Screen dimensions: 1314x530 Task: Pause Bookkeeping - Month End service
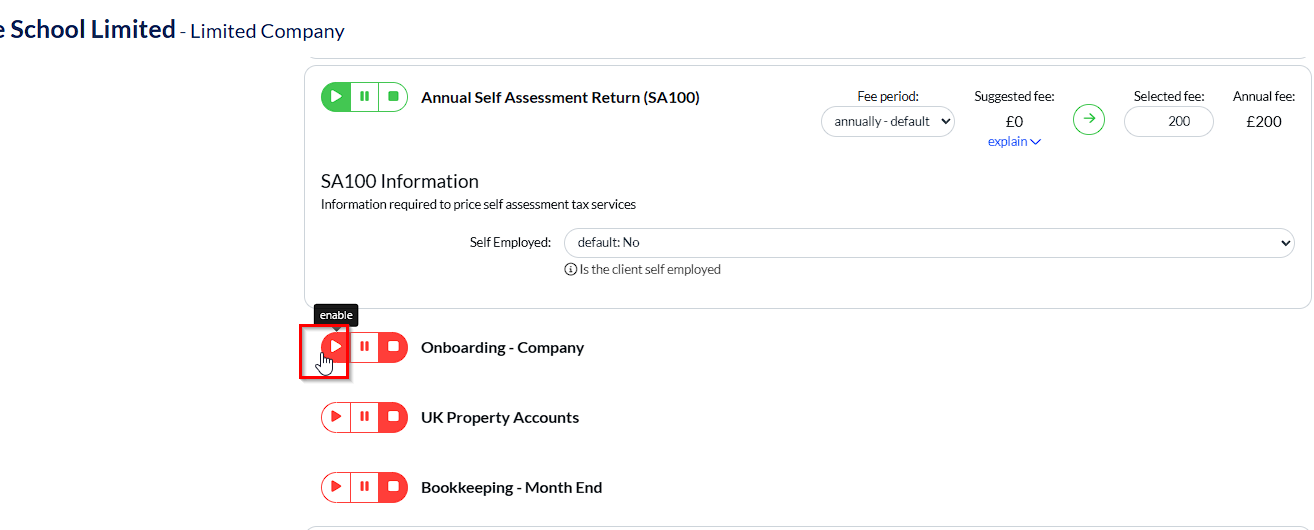coord(365,487)
